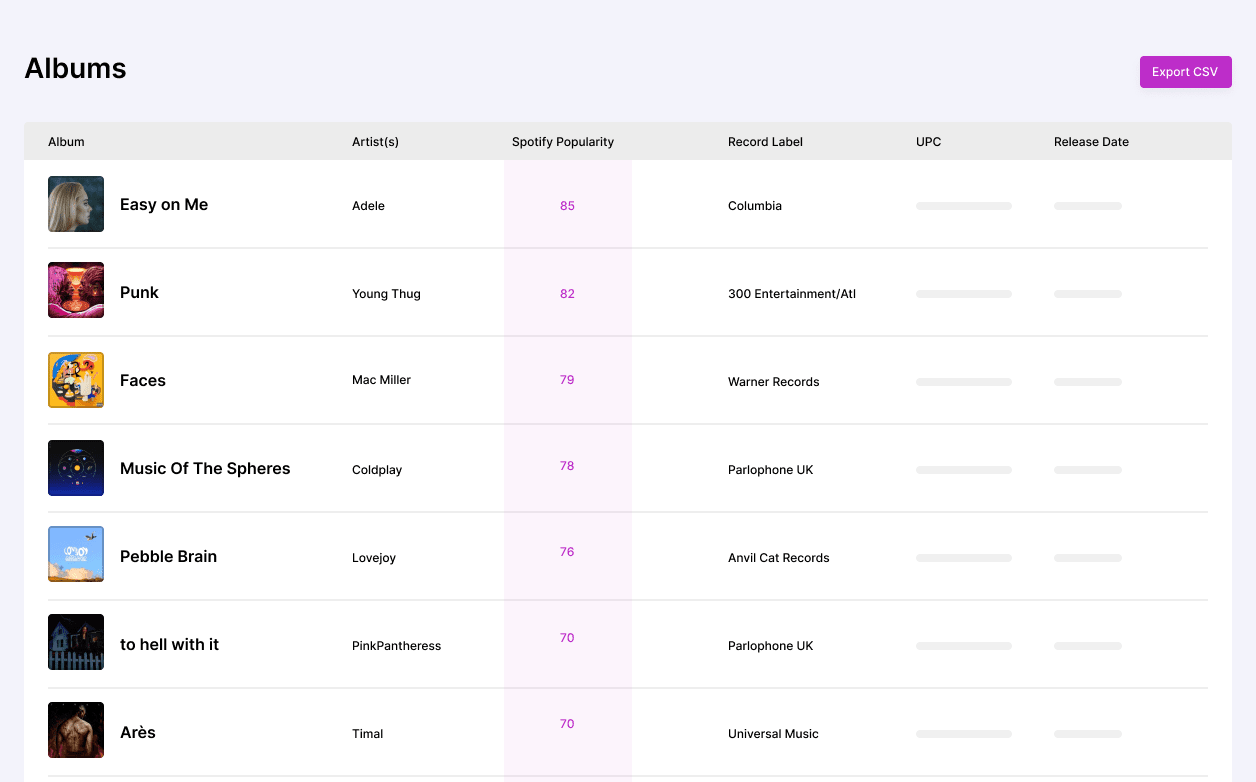The image size is (1256, 782).
Task: Click the Universal Music label cell
Action: 773,734
